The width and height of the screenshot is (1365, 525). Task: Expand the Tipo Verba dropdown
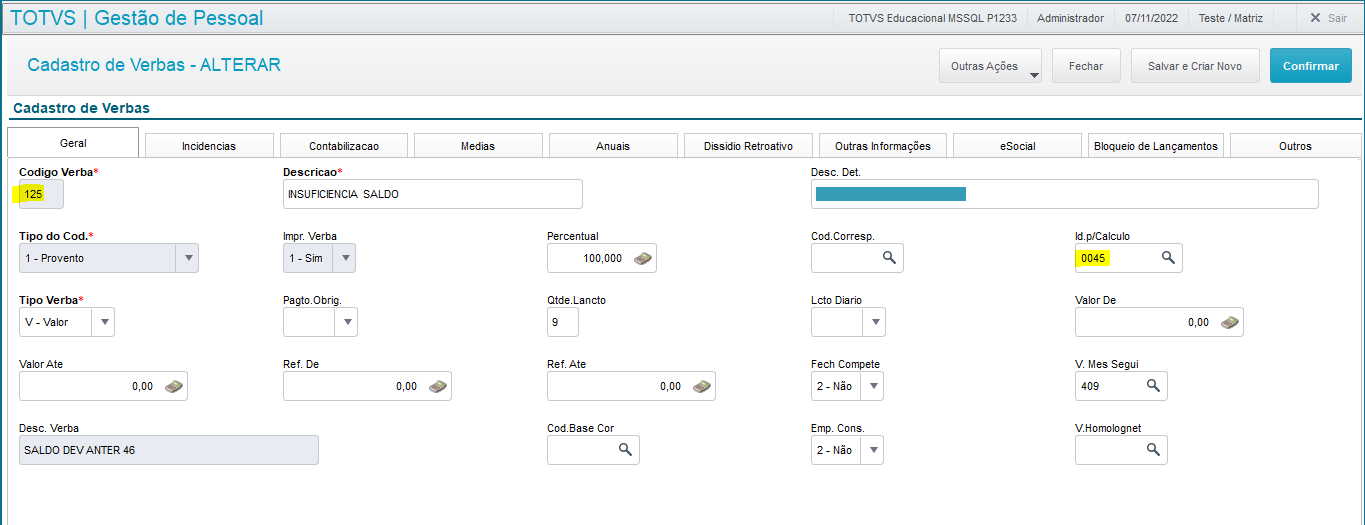[103, 322]
